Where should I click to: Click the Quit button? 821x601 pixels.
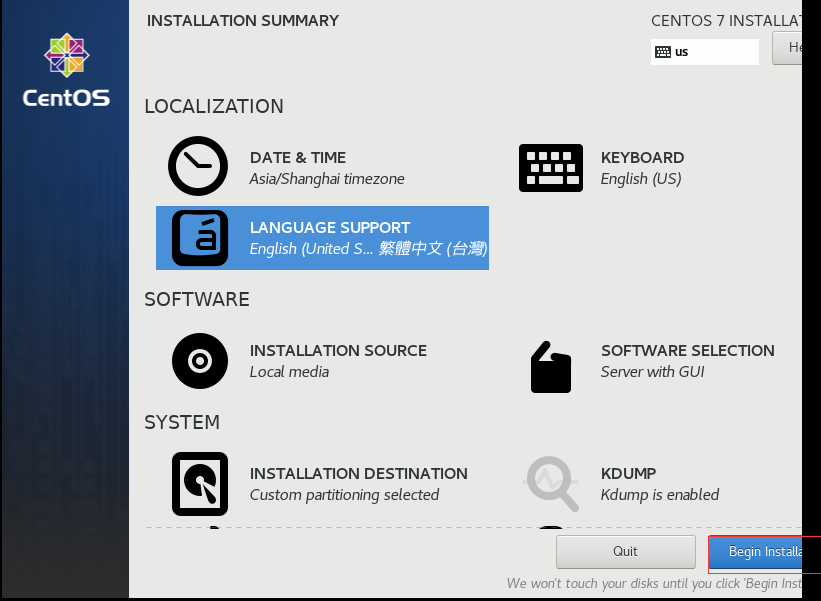[626, 551]
